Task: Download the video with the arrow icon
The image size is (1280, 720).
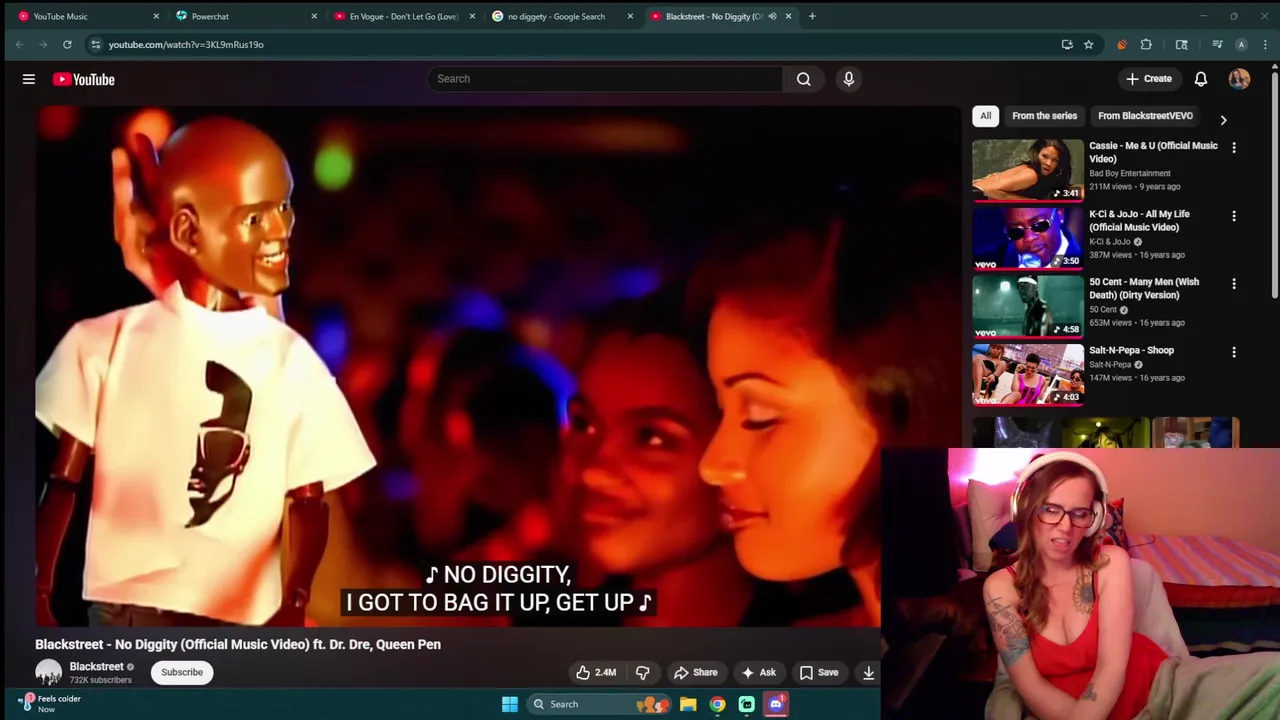Action: pos(868,673)
